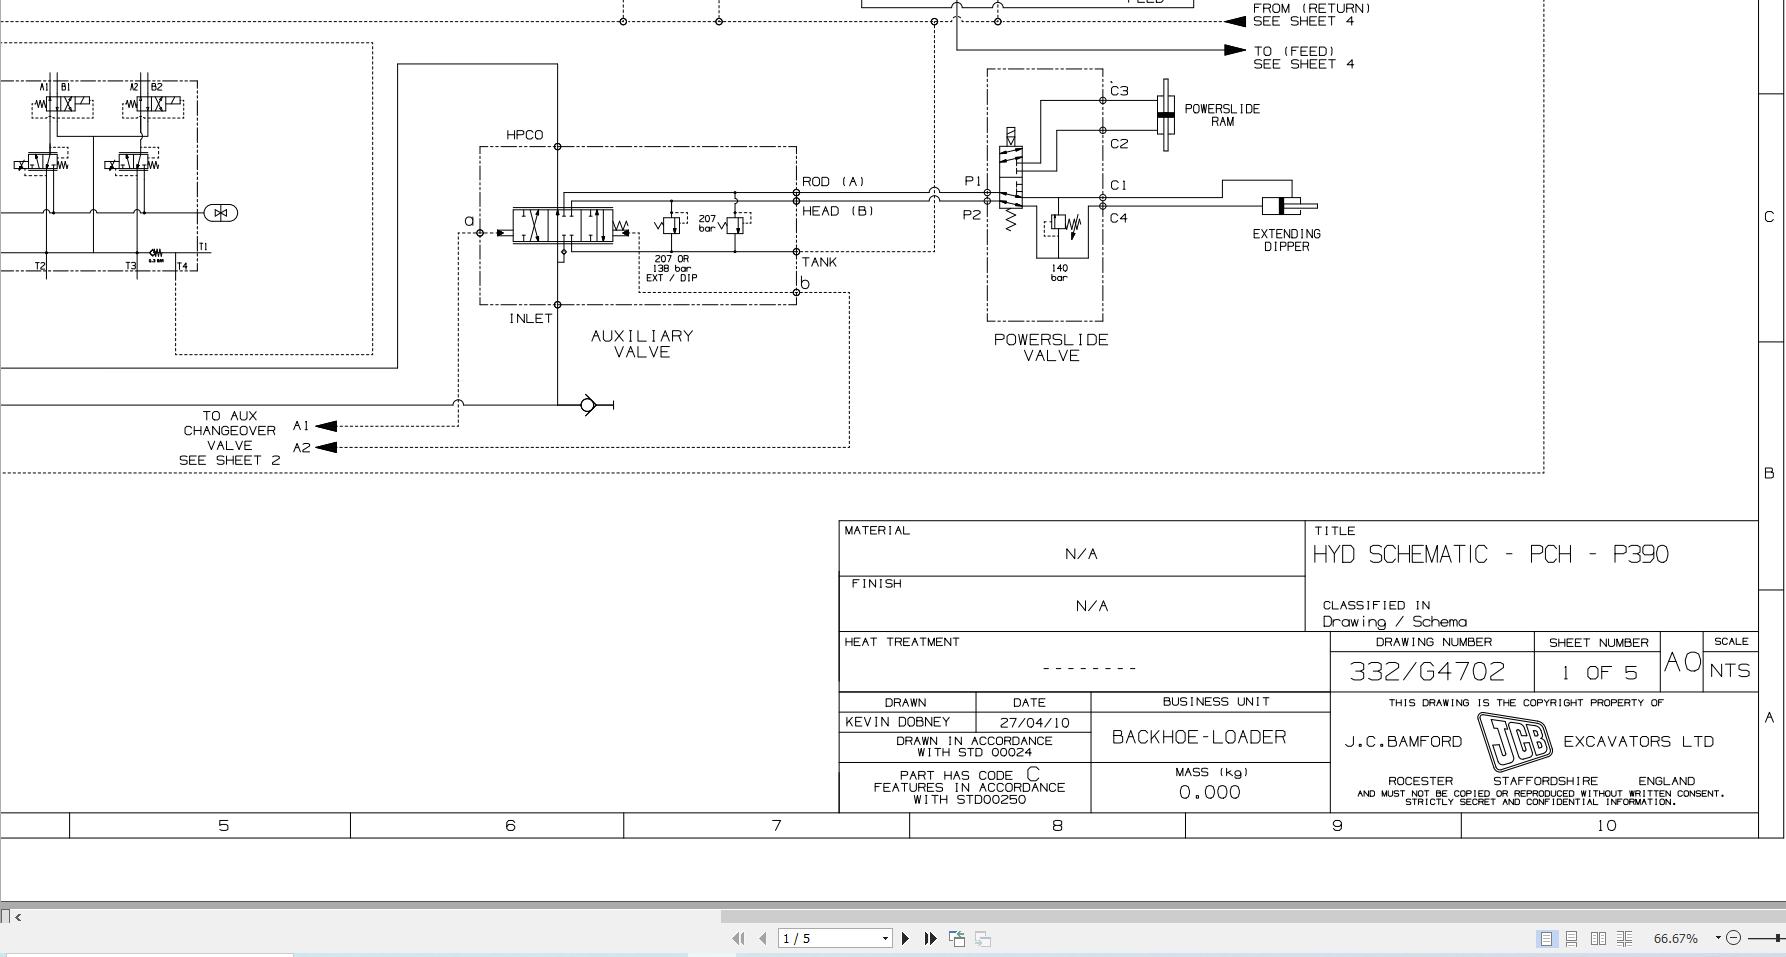Click the mass value 0.000
1786x957 pixels.
tap(1209, 792)
